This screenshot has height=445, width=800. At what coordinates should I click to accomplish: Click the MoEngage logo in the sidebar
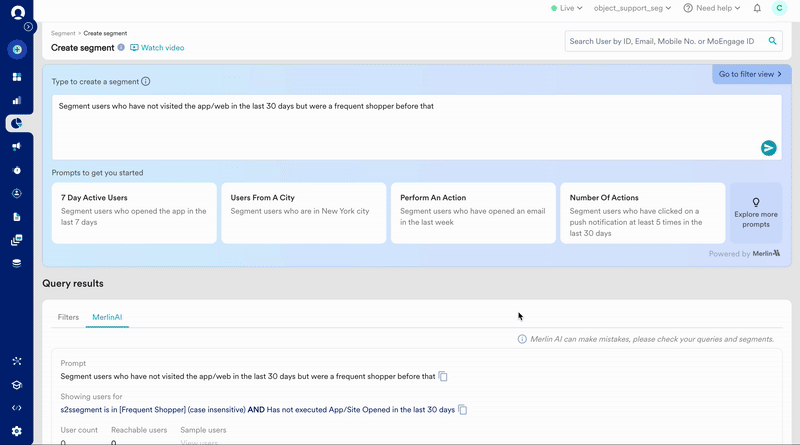pyautogui.click(x=17, y=12)
